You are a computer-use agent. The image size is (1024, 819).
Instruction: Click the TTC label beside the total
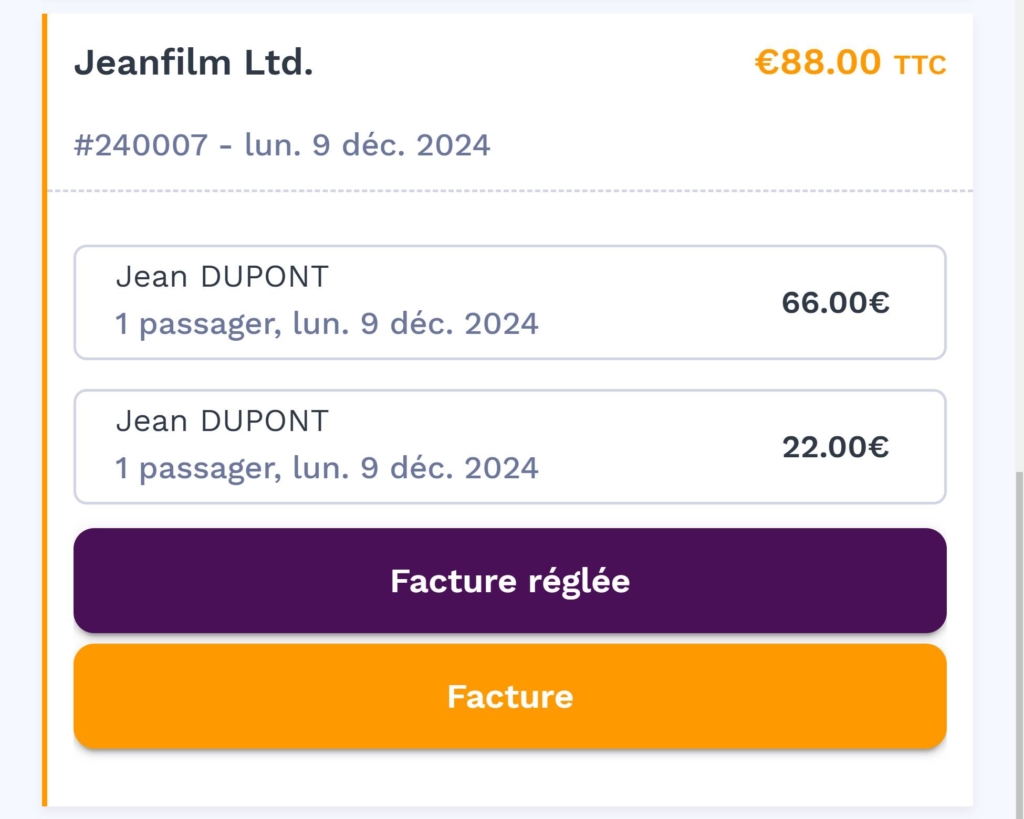pyautogui.click(x=919, y=66)
